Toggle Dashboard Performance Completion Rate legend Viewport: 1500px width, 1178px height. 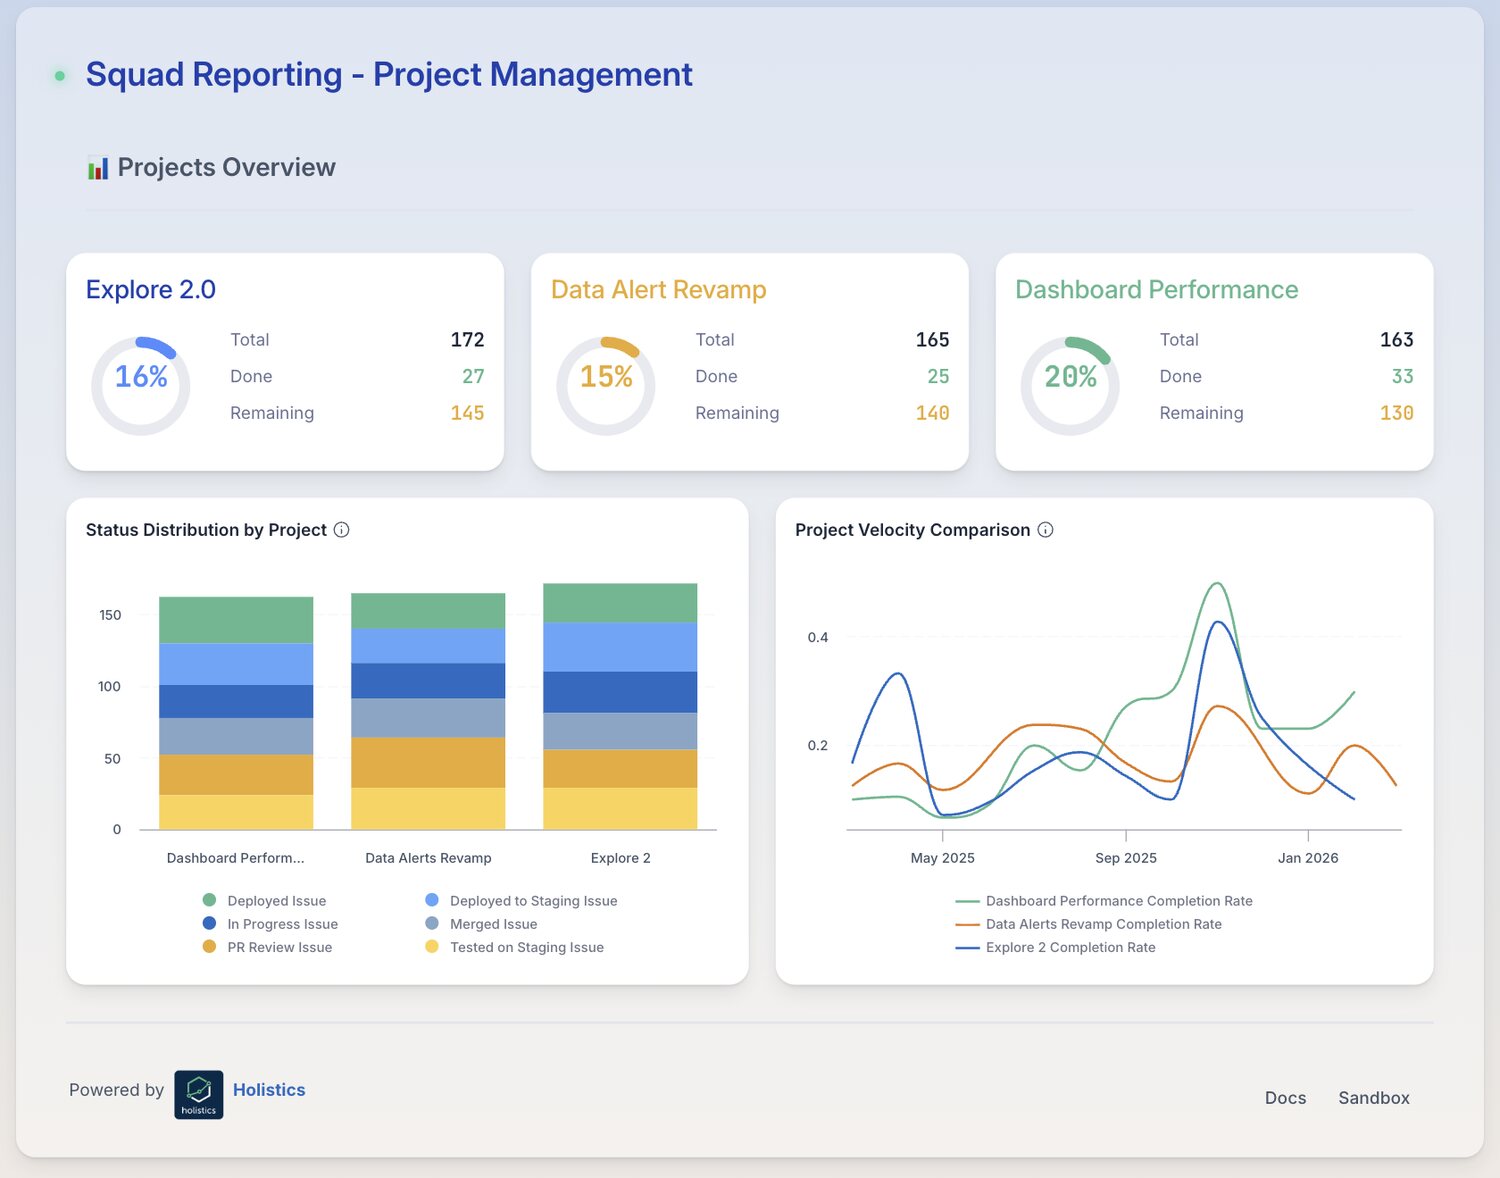1104,901
